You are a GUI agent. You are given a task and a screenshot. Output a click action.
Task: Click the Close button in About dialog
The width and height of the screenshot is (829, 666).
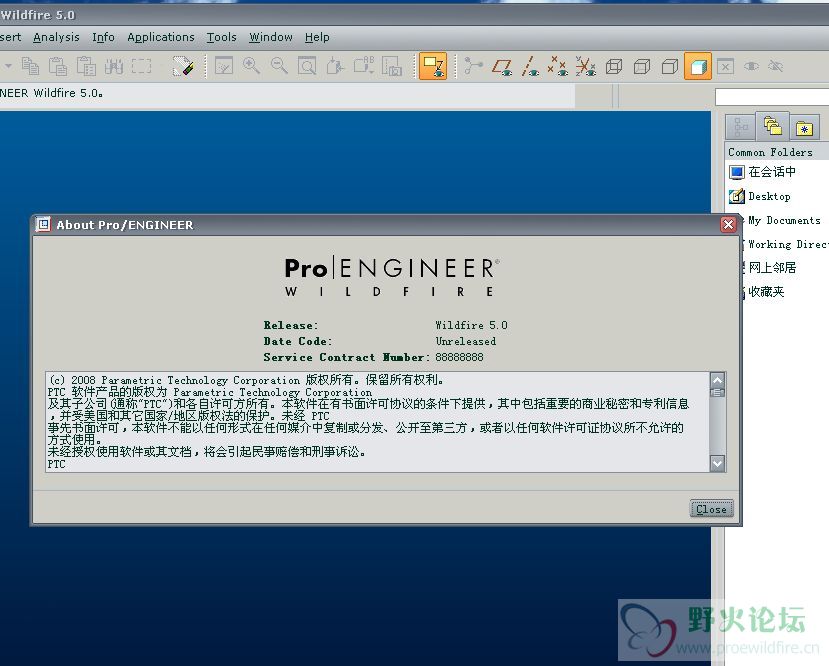click(711, 509)
